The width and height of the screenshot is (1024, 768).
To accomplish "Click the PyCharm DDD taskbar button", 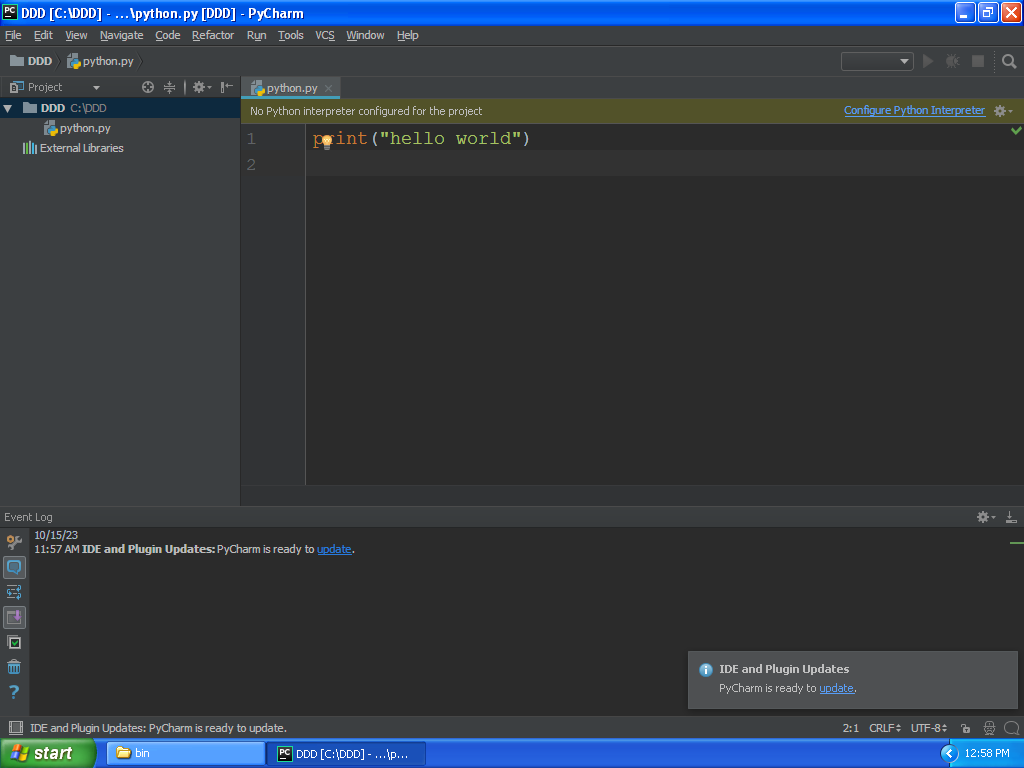I will pos(346,754).
